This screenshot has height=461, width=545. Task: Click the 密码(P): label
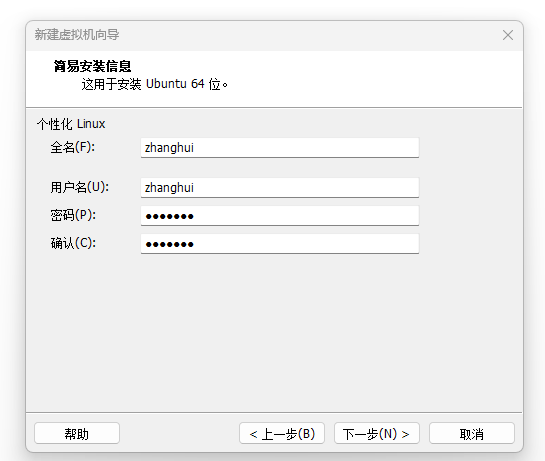pyautogui.click(x=73, y=215)
